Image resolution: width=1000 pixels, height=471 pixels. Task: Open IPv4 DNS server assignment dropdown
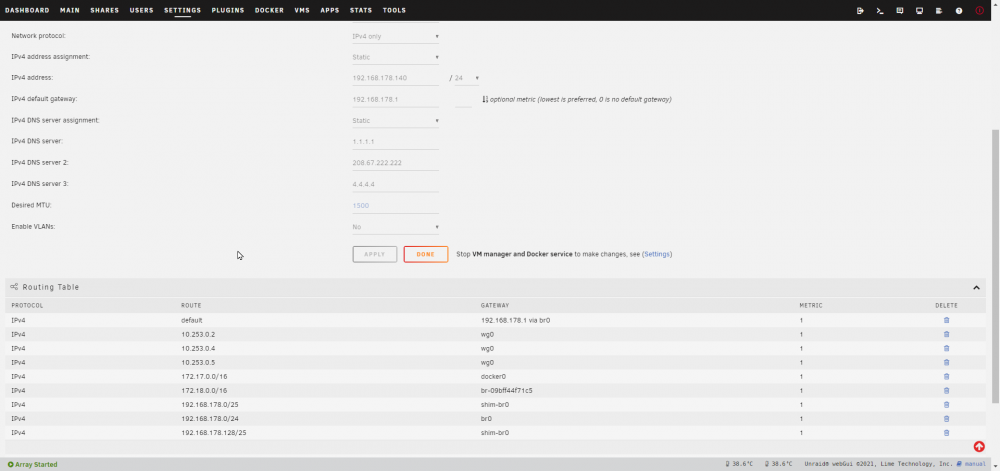point(395,120)
